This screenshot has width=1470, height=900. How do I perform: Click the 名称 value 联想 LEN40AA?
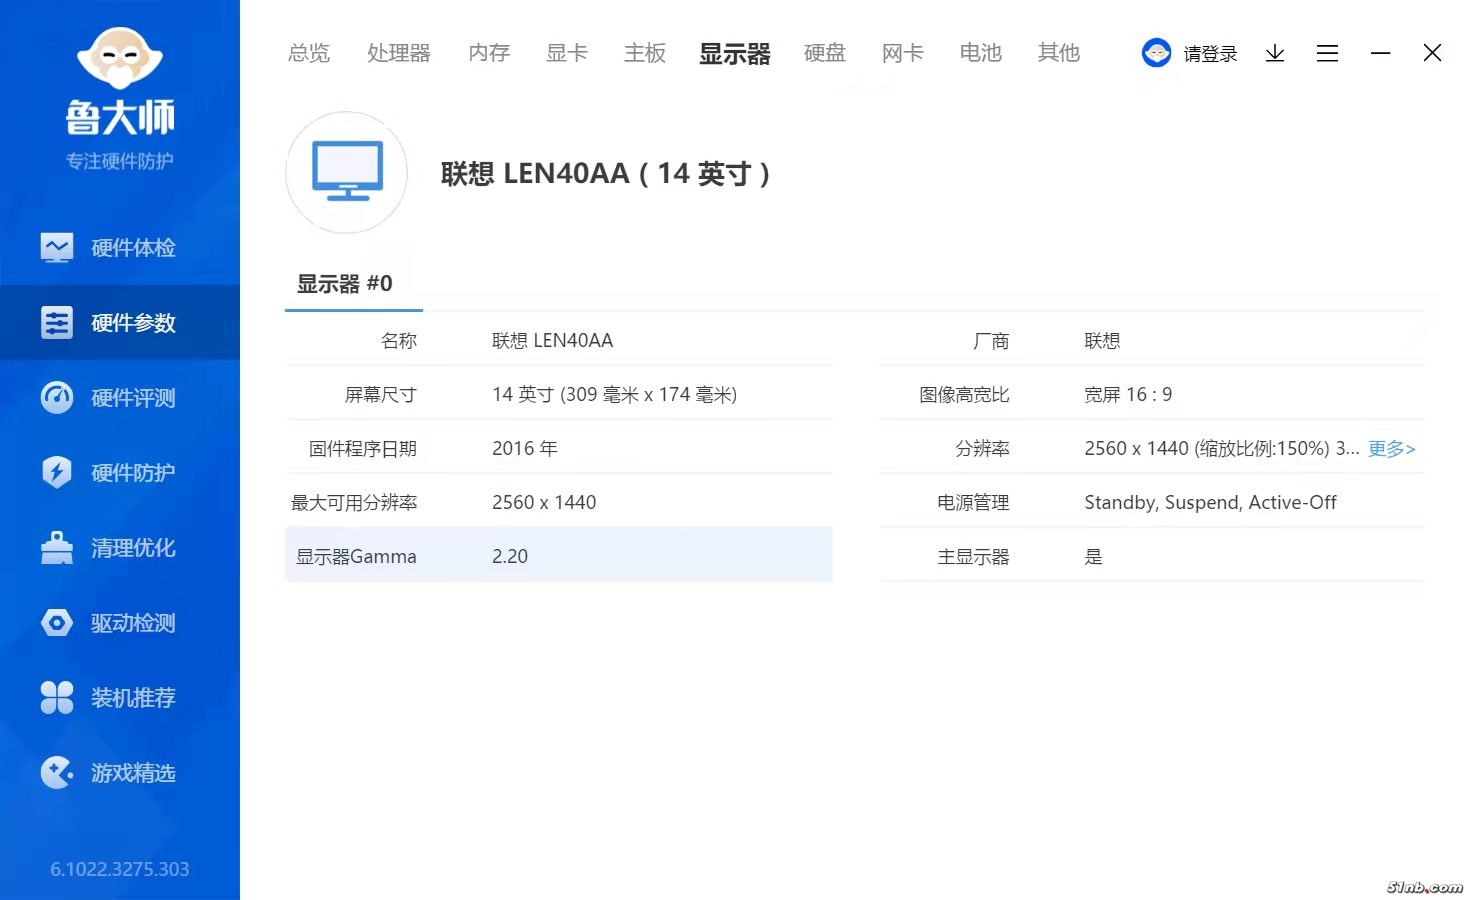coord(553,341)
